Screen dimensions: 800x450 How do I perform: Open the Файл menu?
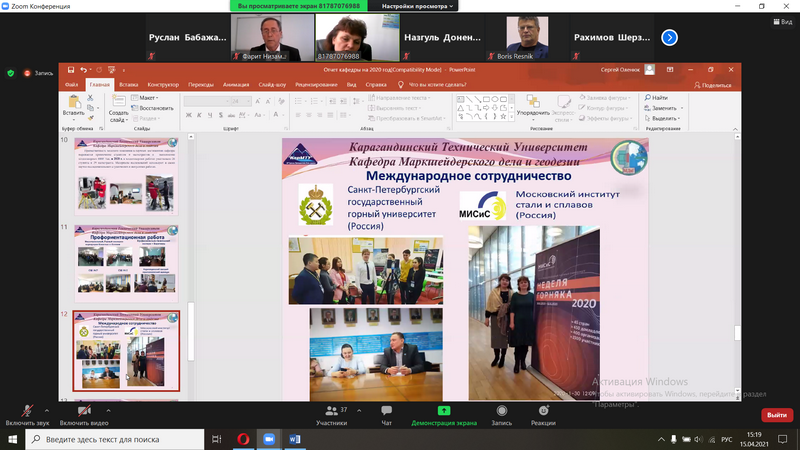[71, 85]
